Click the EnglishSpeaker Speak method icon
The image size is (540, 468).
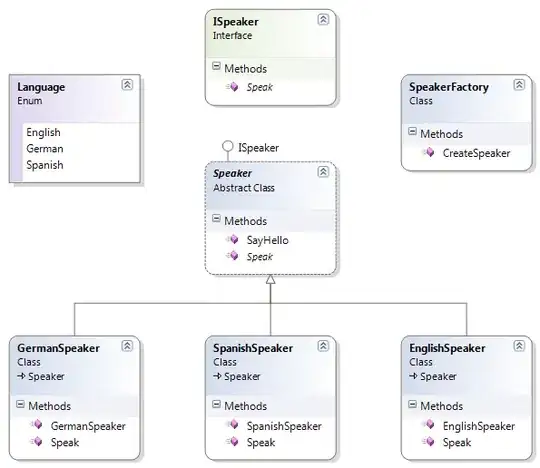point(429,441)
